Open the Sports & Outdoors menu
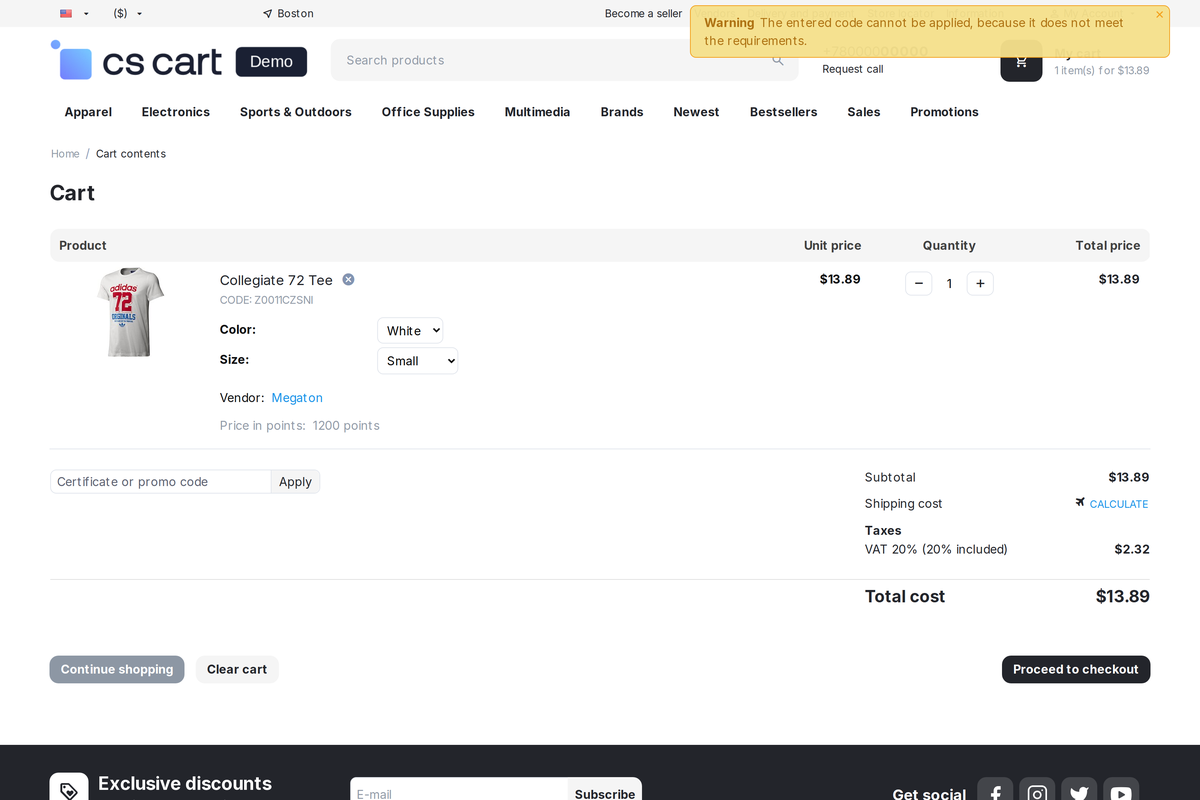The width and height of the screenshot is (1200, 800). (x=296, y=112)
